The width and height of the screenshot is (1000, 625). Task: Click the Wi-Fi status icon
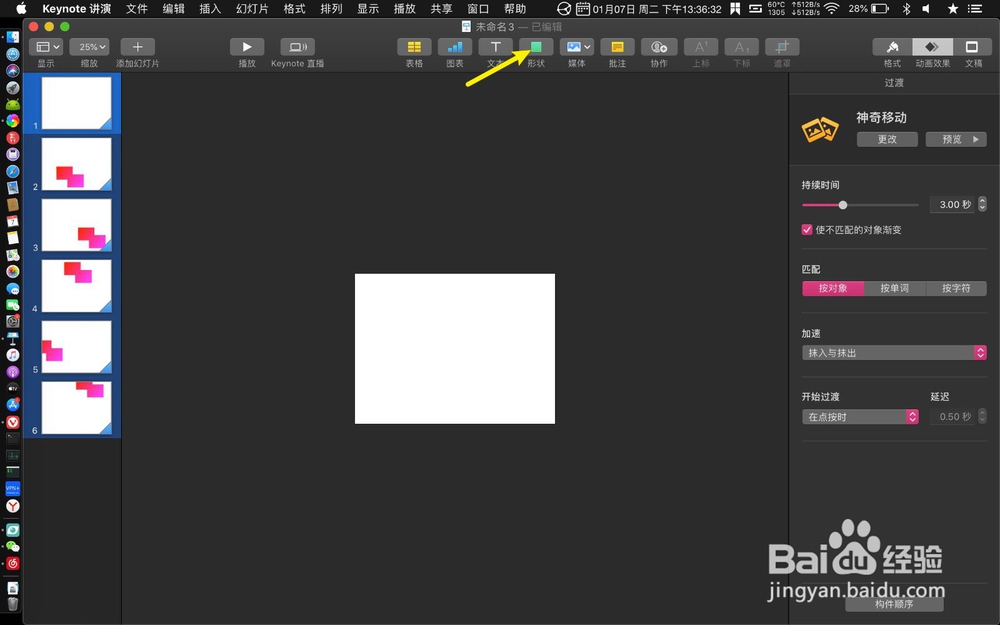[831, 9]
